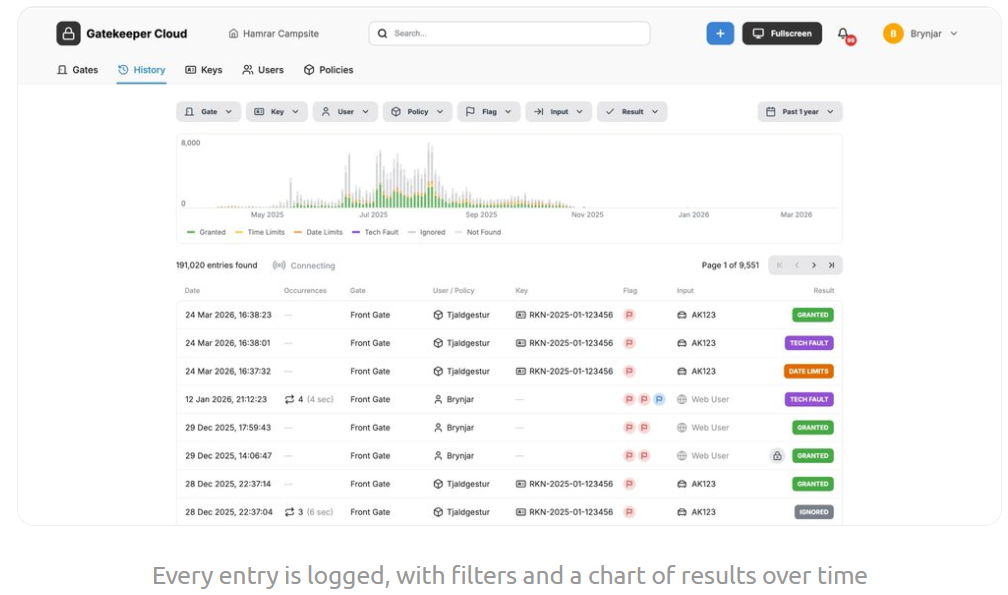Click the Hamrar Campsite site link

tap(274, 33)
